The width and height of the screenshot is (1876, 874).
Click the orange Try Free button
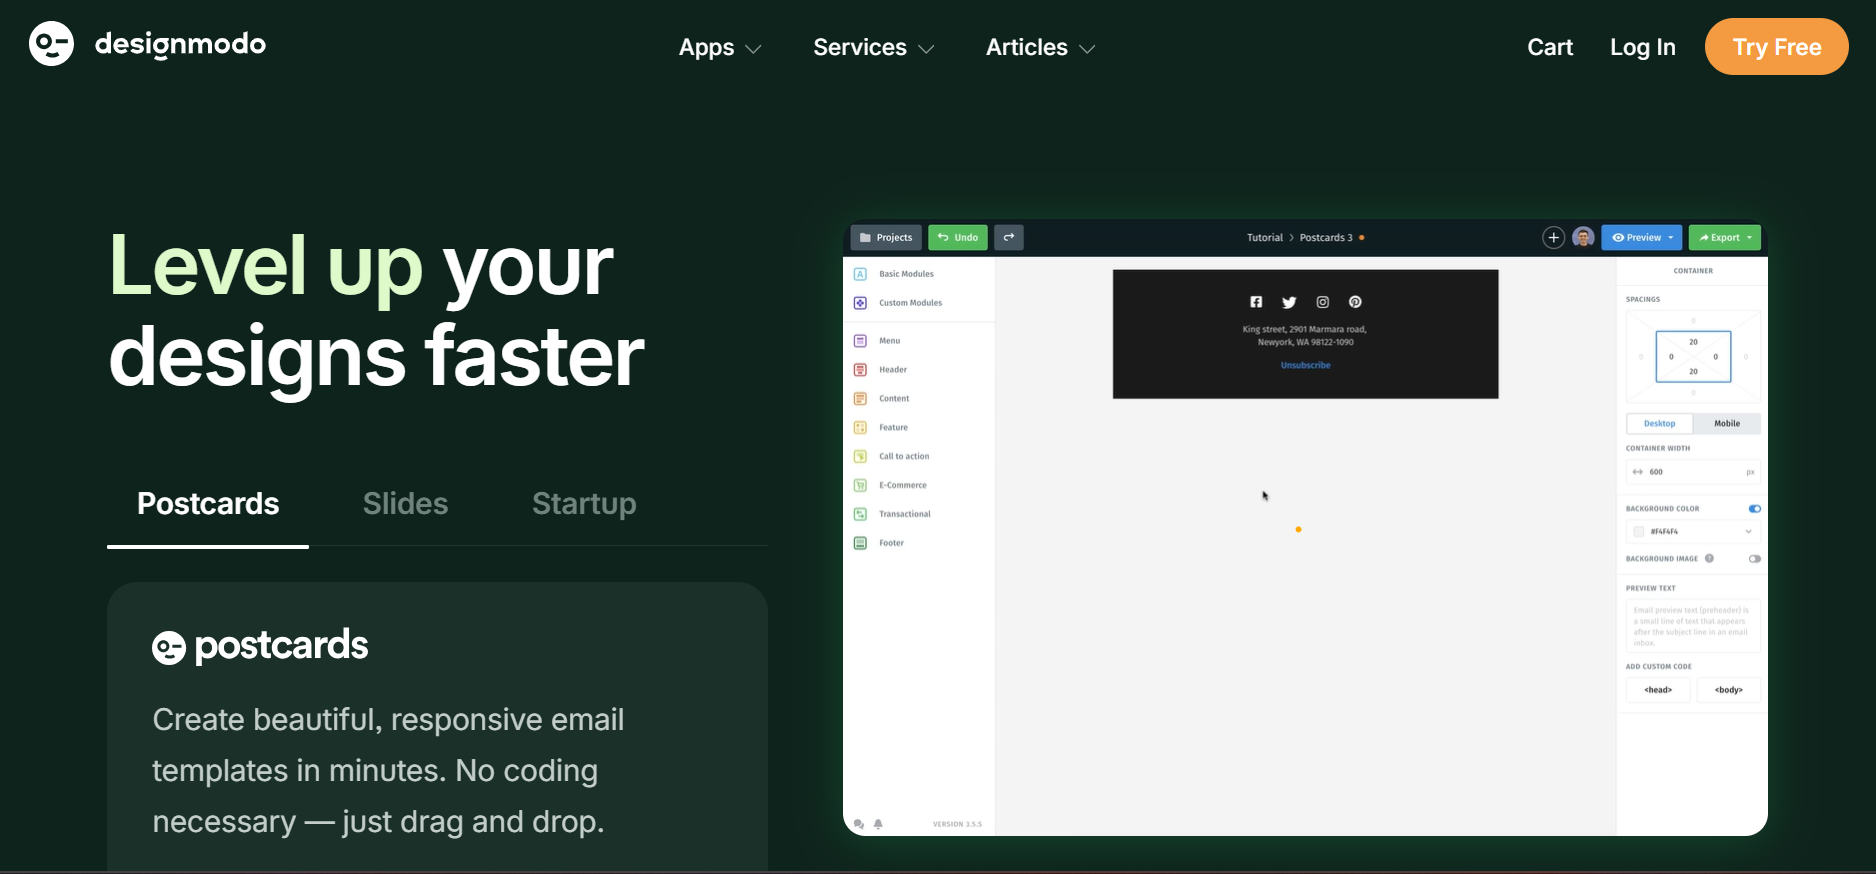(x=1776, y=46)
